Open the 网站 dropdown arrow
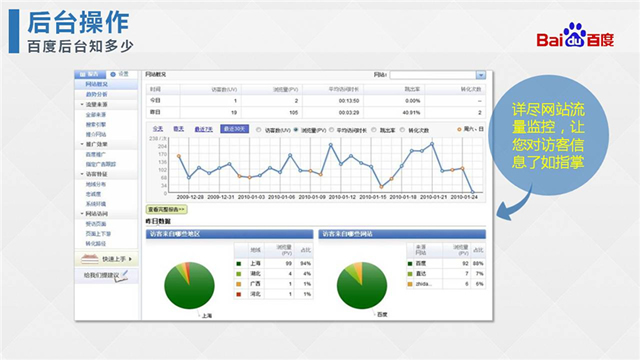The width and height of the screenshot is (640, 360). point(481,75)
